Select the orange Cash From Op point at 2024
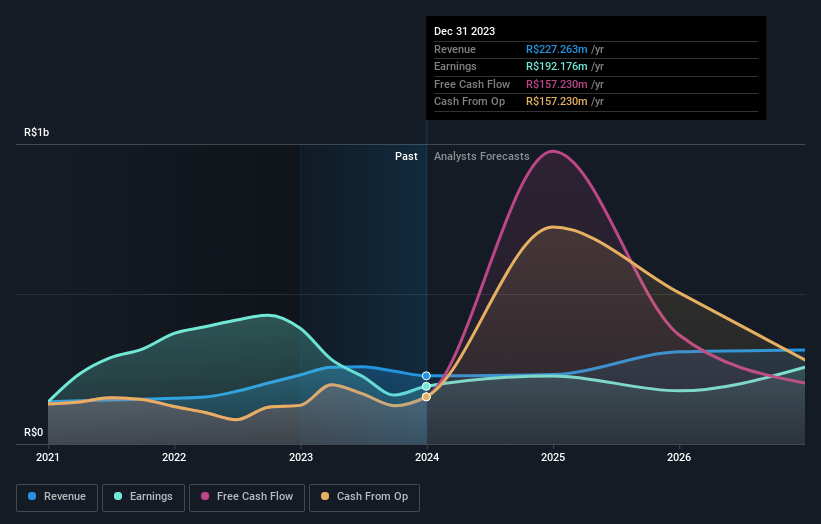Viewport: 821px width, 524px height. tap(426, 397)
